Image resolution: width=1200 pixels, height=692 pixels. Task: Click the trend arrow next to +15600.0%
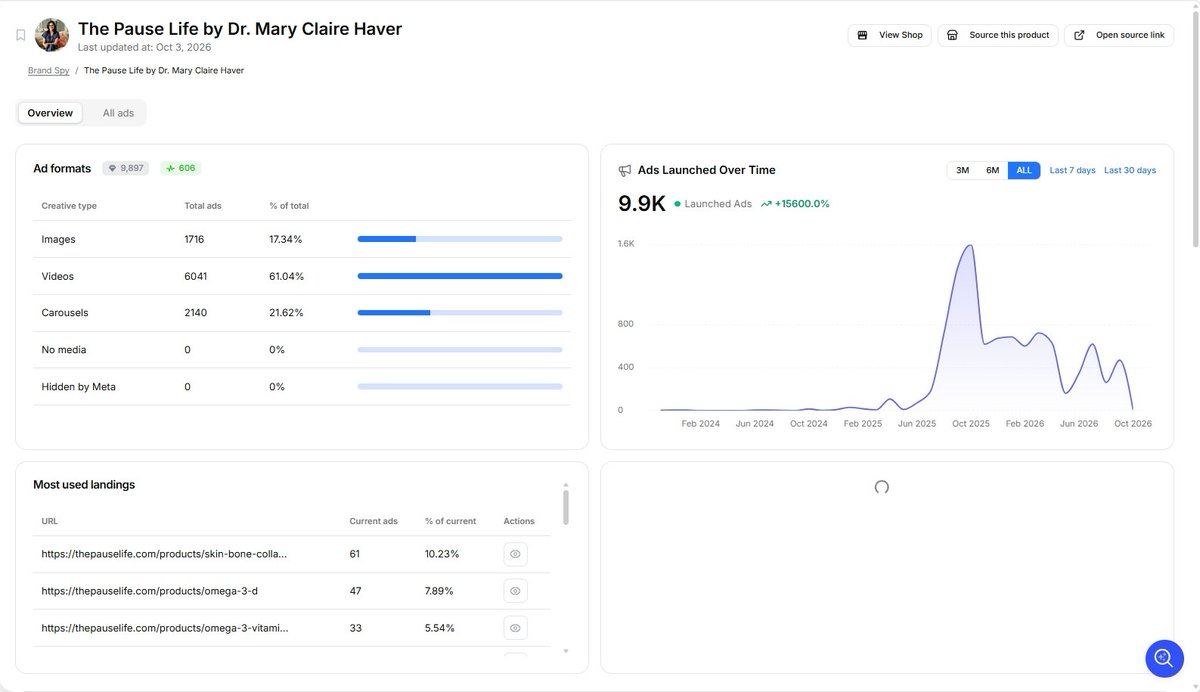(x=766, y=204)
